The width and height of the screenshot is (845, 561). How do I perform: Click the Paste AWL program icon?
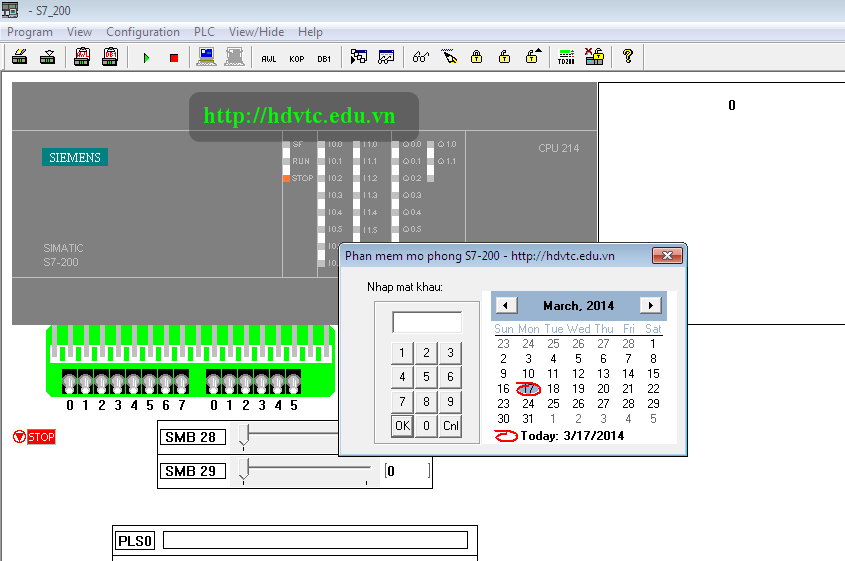pyautogui.click(x=82, y=57)
